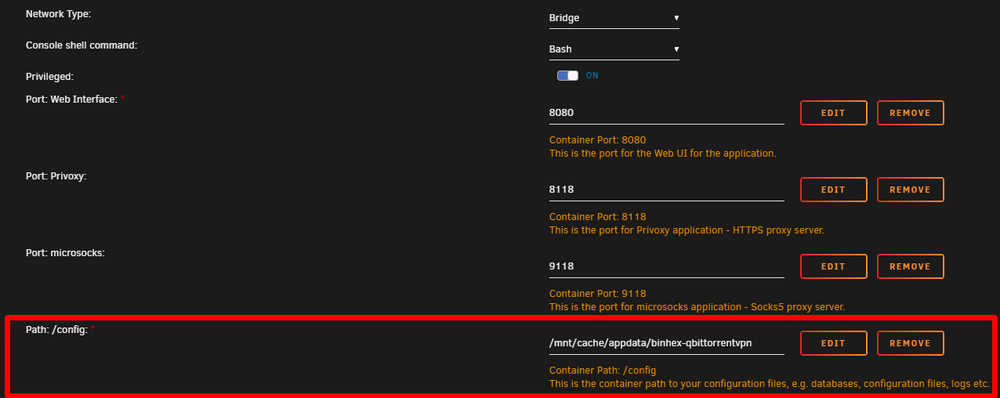Click the Web UI port description text
This screenshot has width=1000, height=398.
tap(663, 154)
